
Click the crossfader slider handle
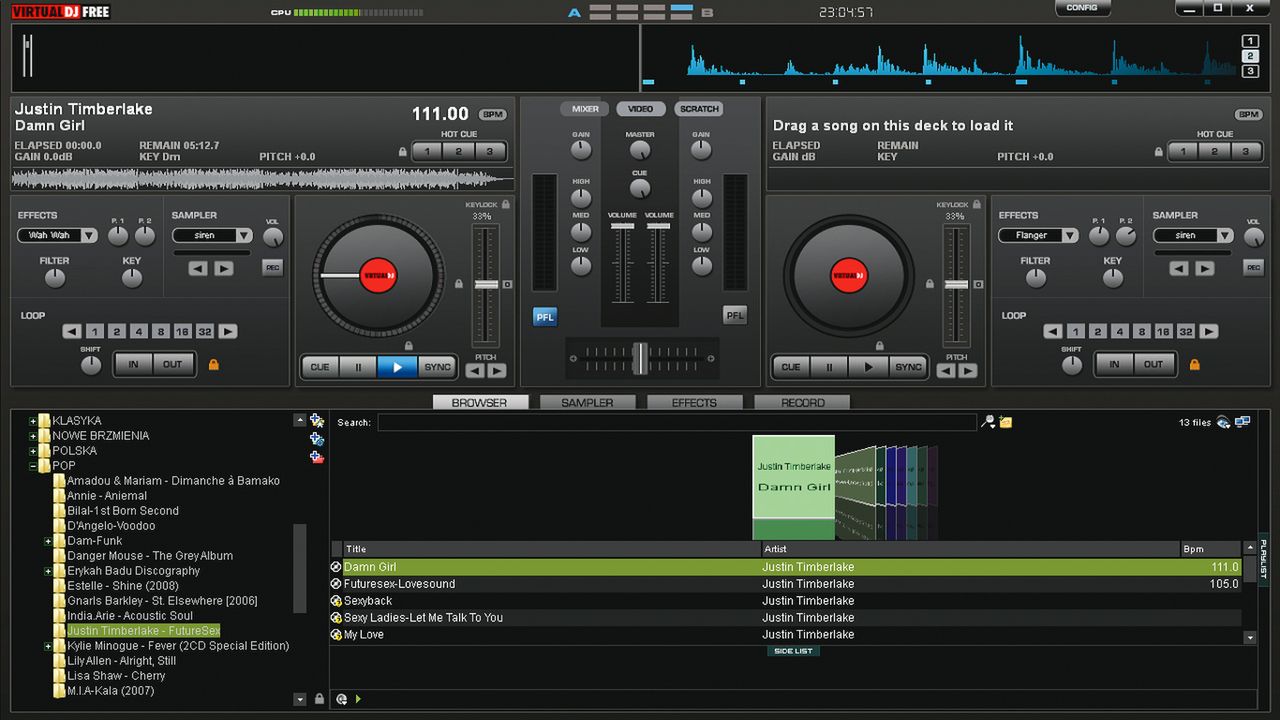[x=640, y=358]
